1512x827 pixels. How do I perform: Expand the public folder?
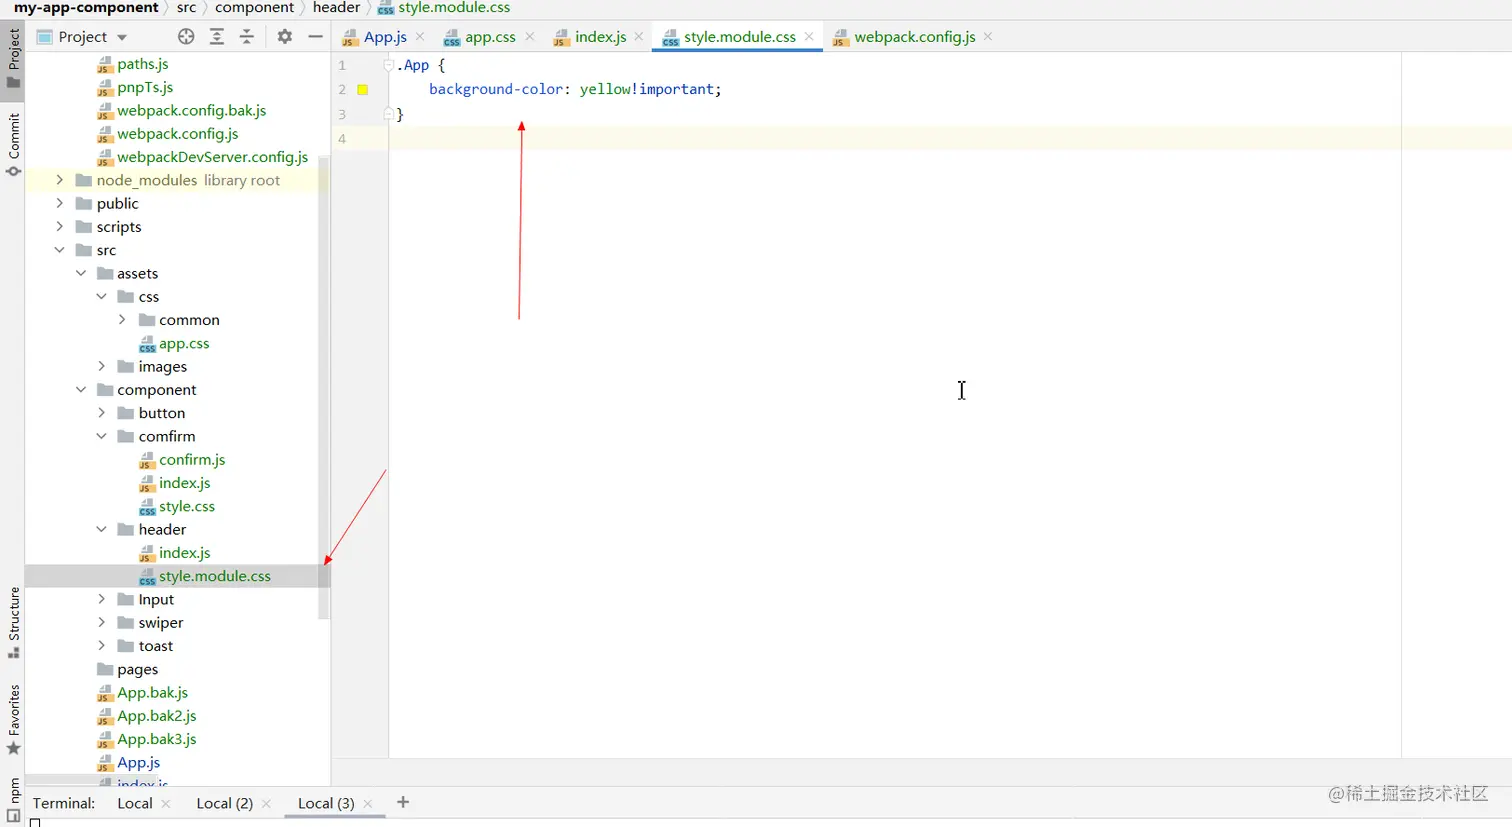[60, 203]
